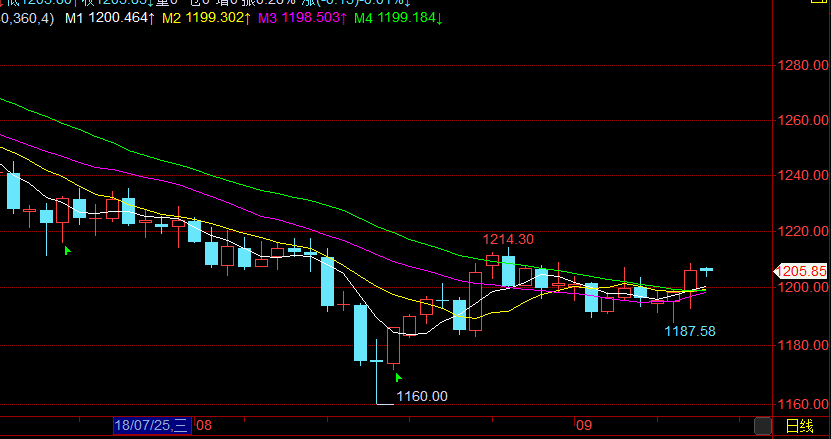Click the 1280.00 price axis label

803,65
